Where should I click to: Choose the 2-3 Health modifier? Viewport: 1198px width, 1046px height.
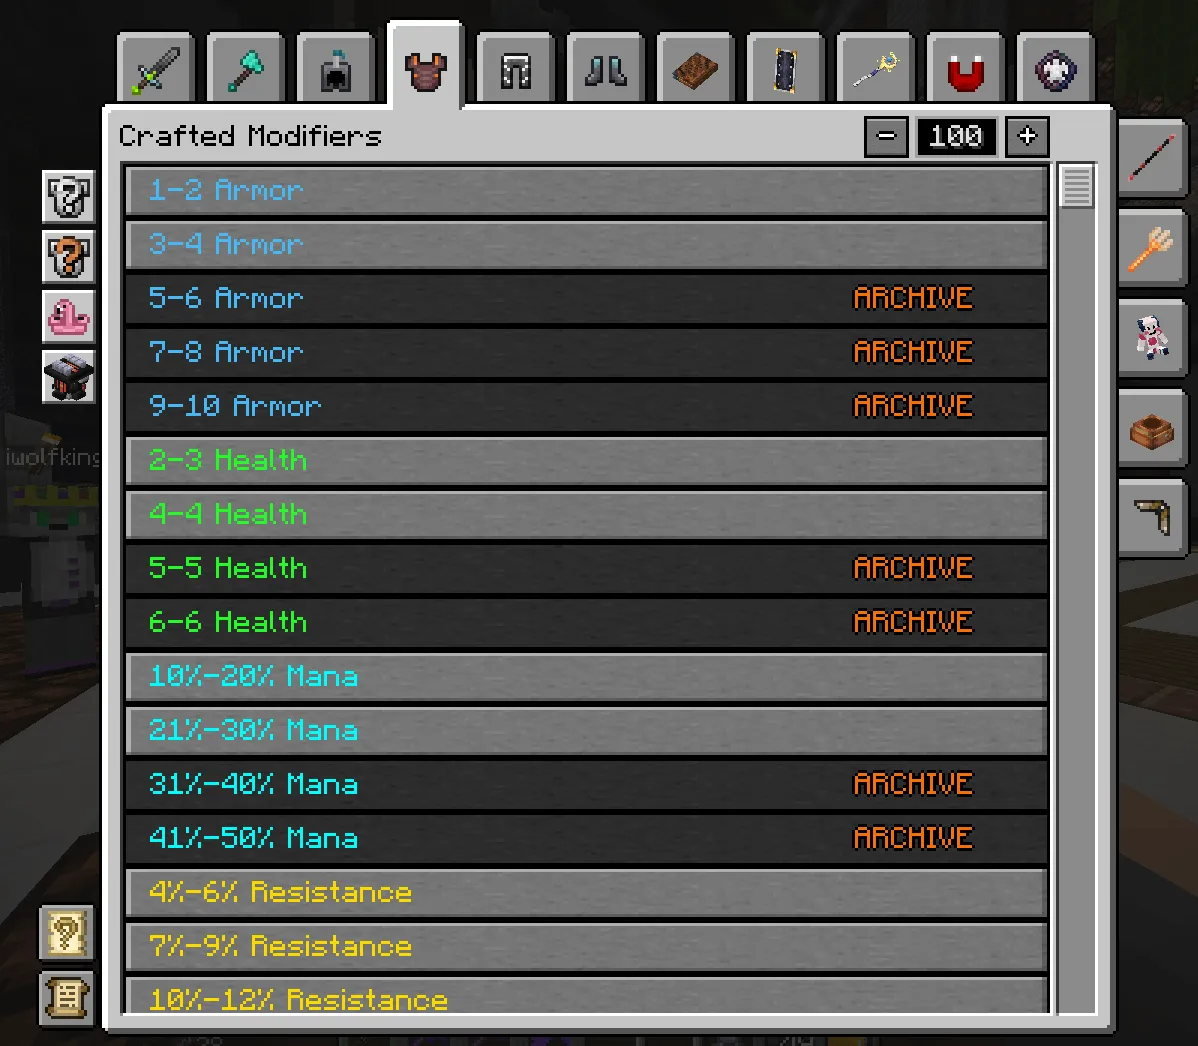pyautogui.click(x=586, y=461)
